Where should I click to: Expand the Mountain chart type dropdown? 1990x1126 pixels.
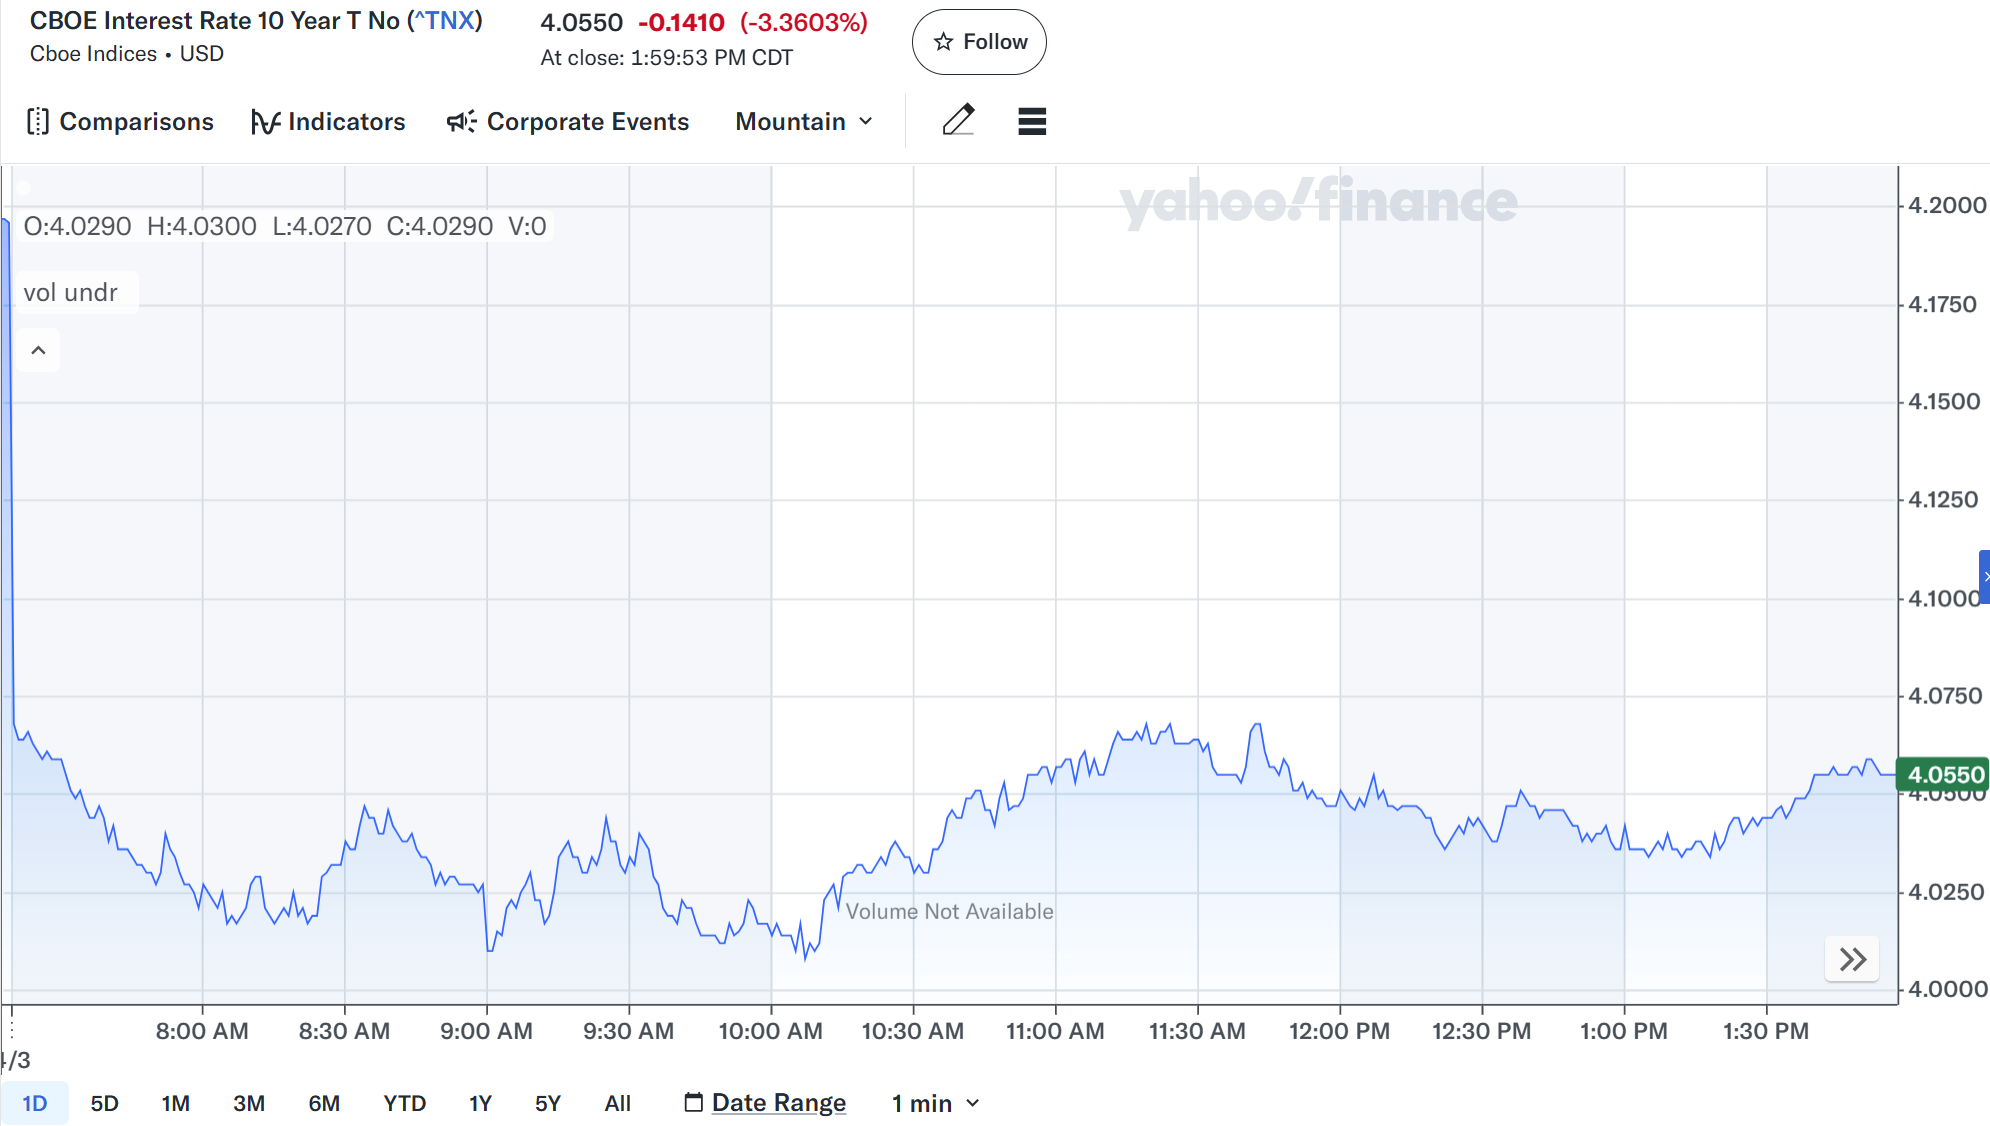(x=805, y=122)
